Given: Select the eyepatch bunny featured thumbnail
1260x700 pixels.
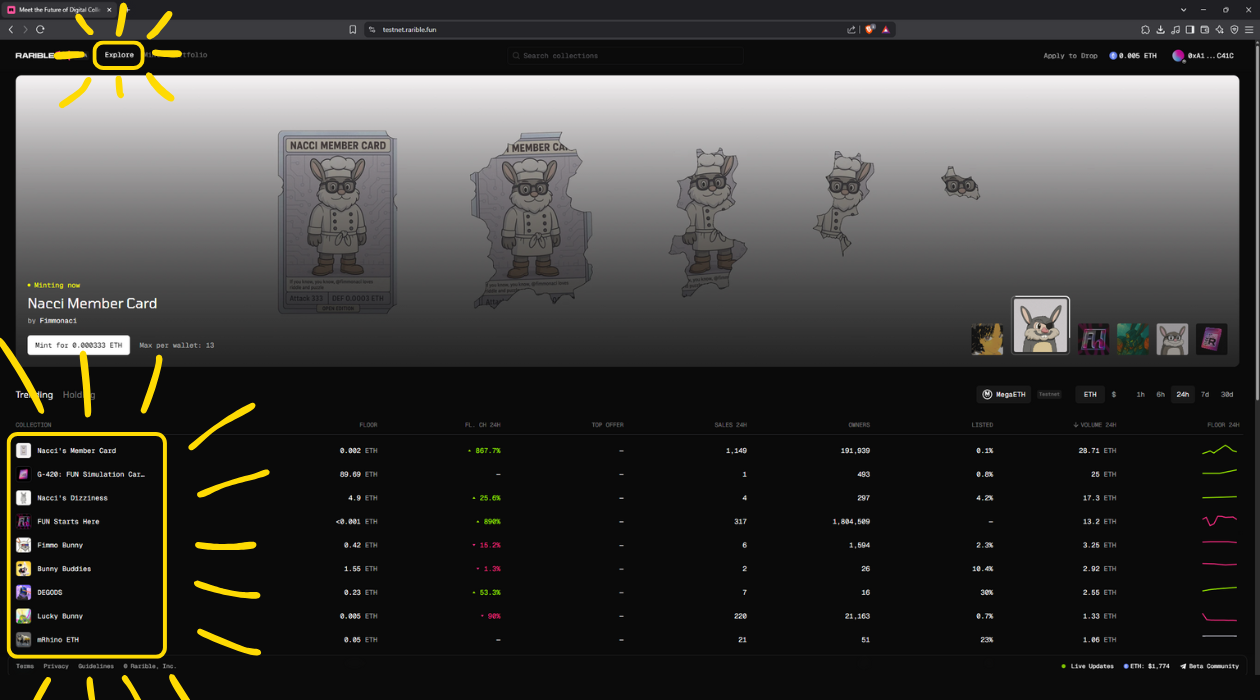Looking at the screenshot, I should click(x=1041, y=325).
